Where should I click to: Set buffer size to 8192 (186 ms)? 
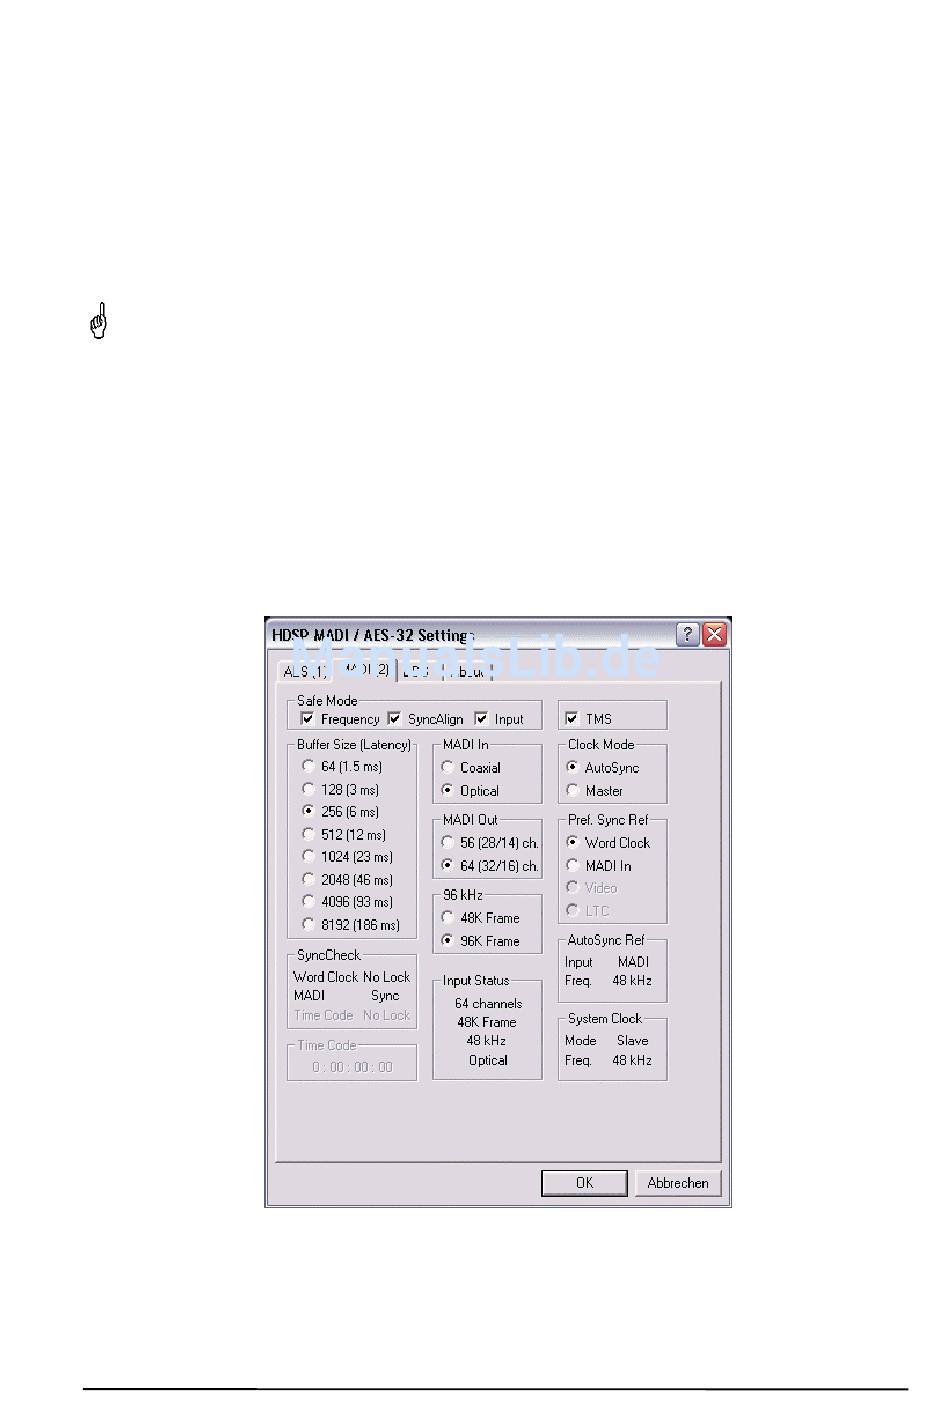[308, 924]
